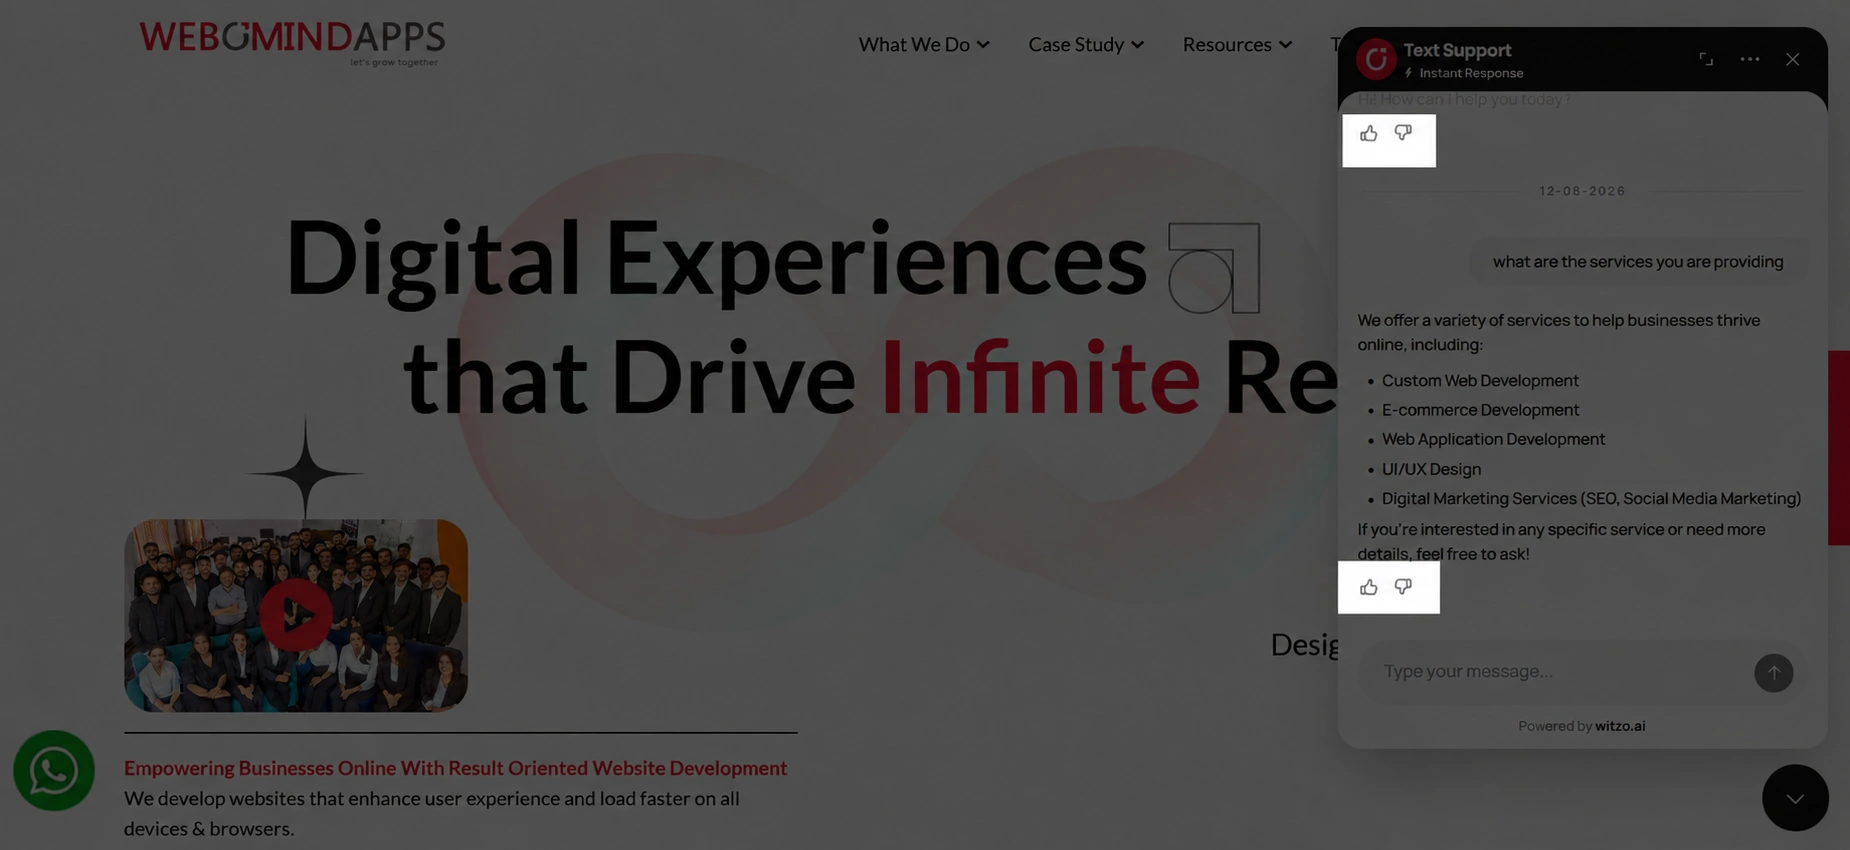Dislike the 'How can I help' greeting
This screenshot has width=1850, height=850.
click(x=1403, y=133)
